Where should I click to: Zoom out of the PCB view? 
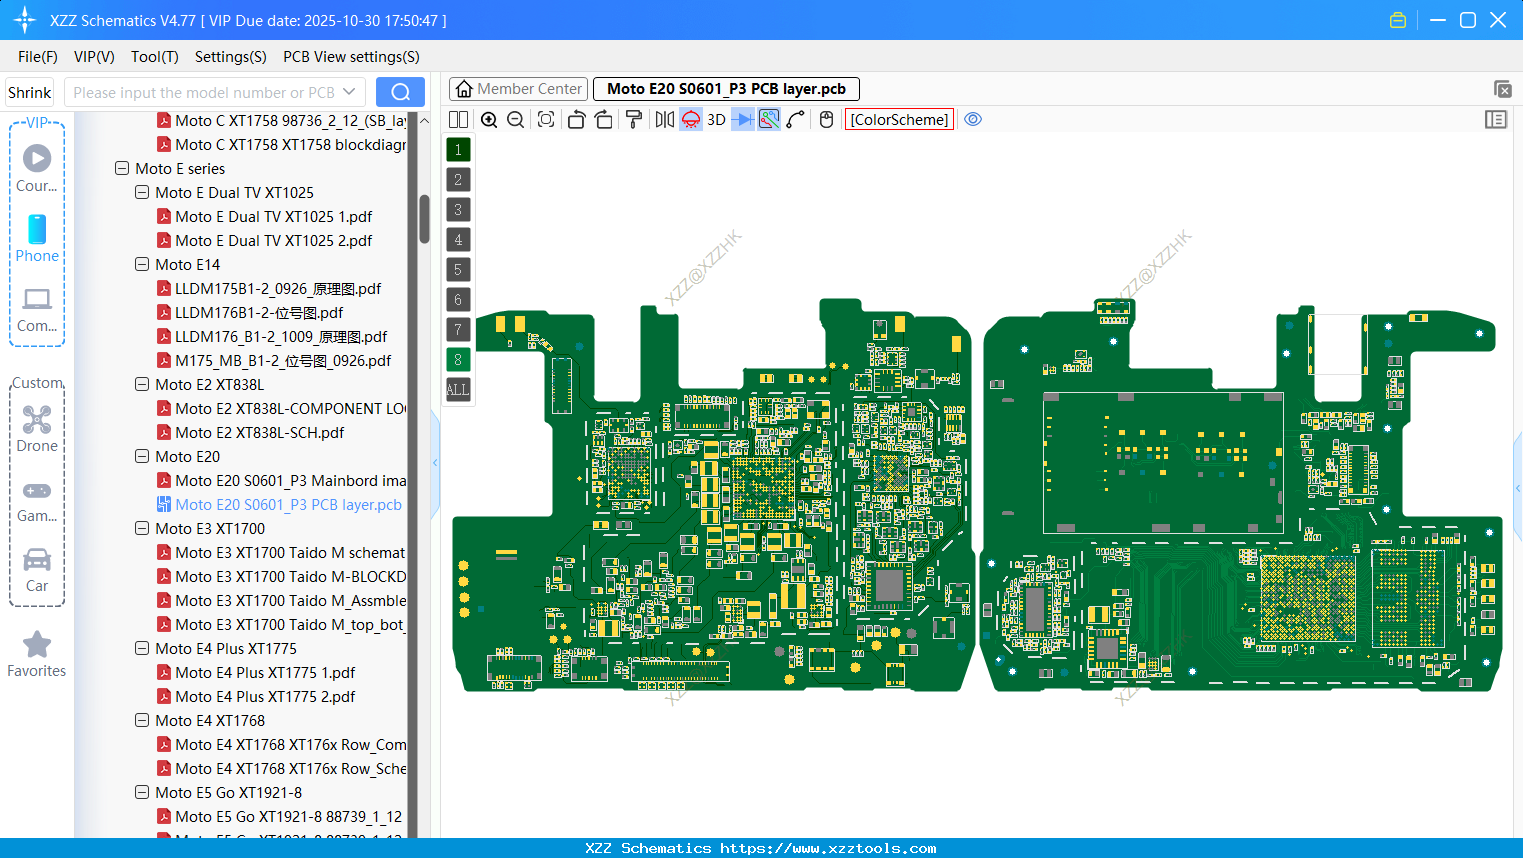tap(514, 119)
